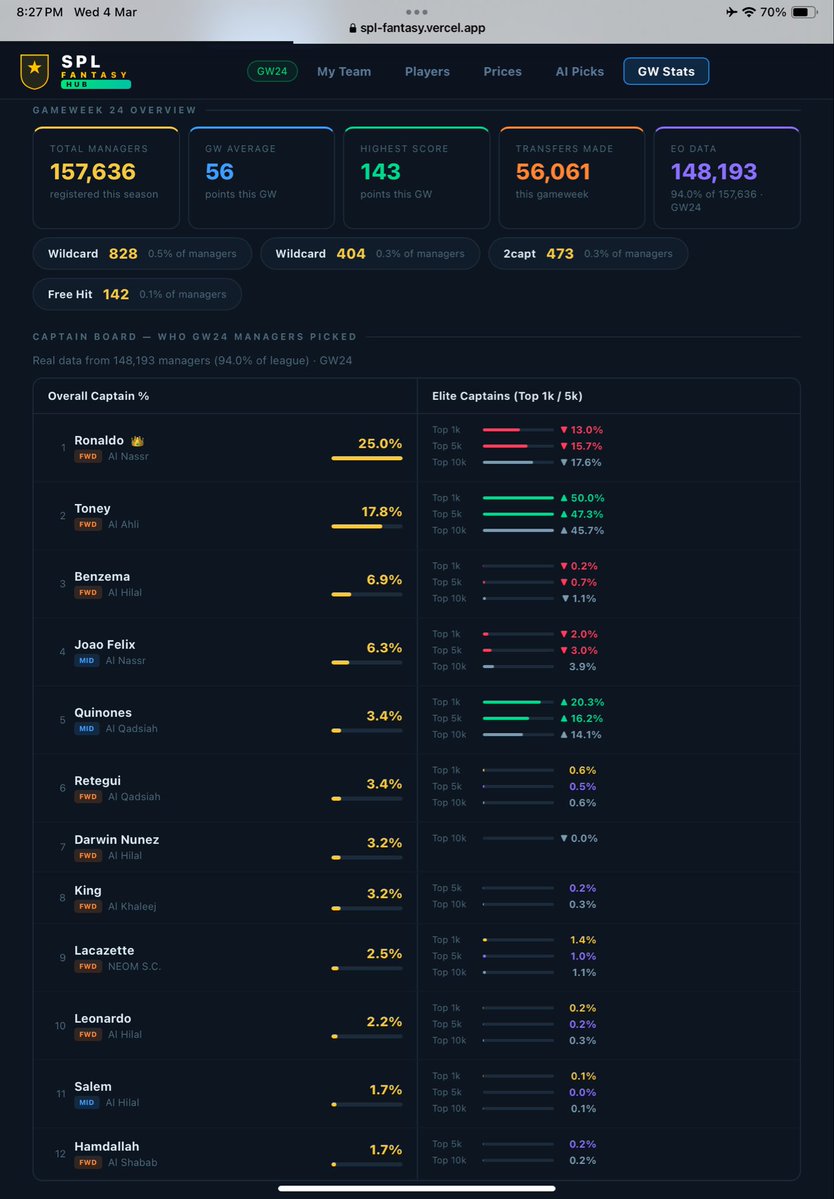Select the King player name
The image size is (834, 1199).
coord(88,891)
